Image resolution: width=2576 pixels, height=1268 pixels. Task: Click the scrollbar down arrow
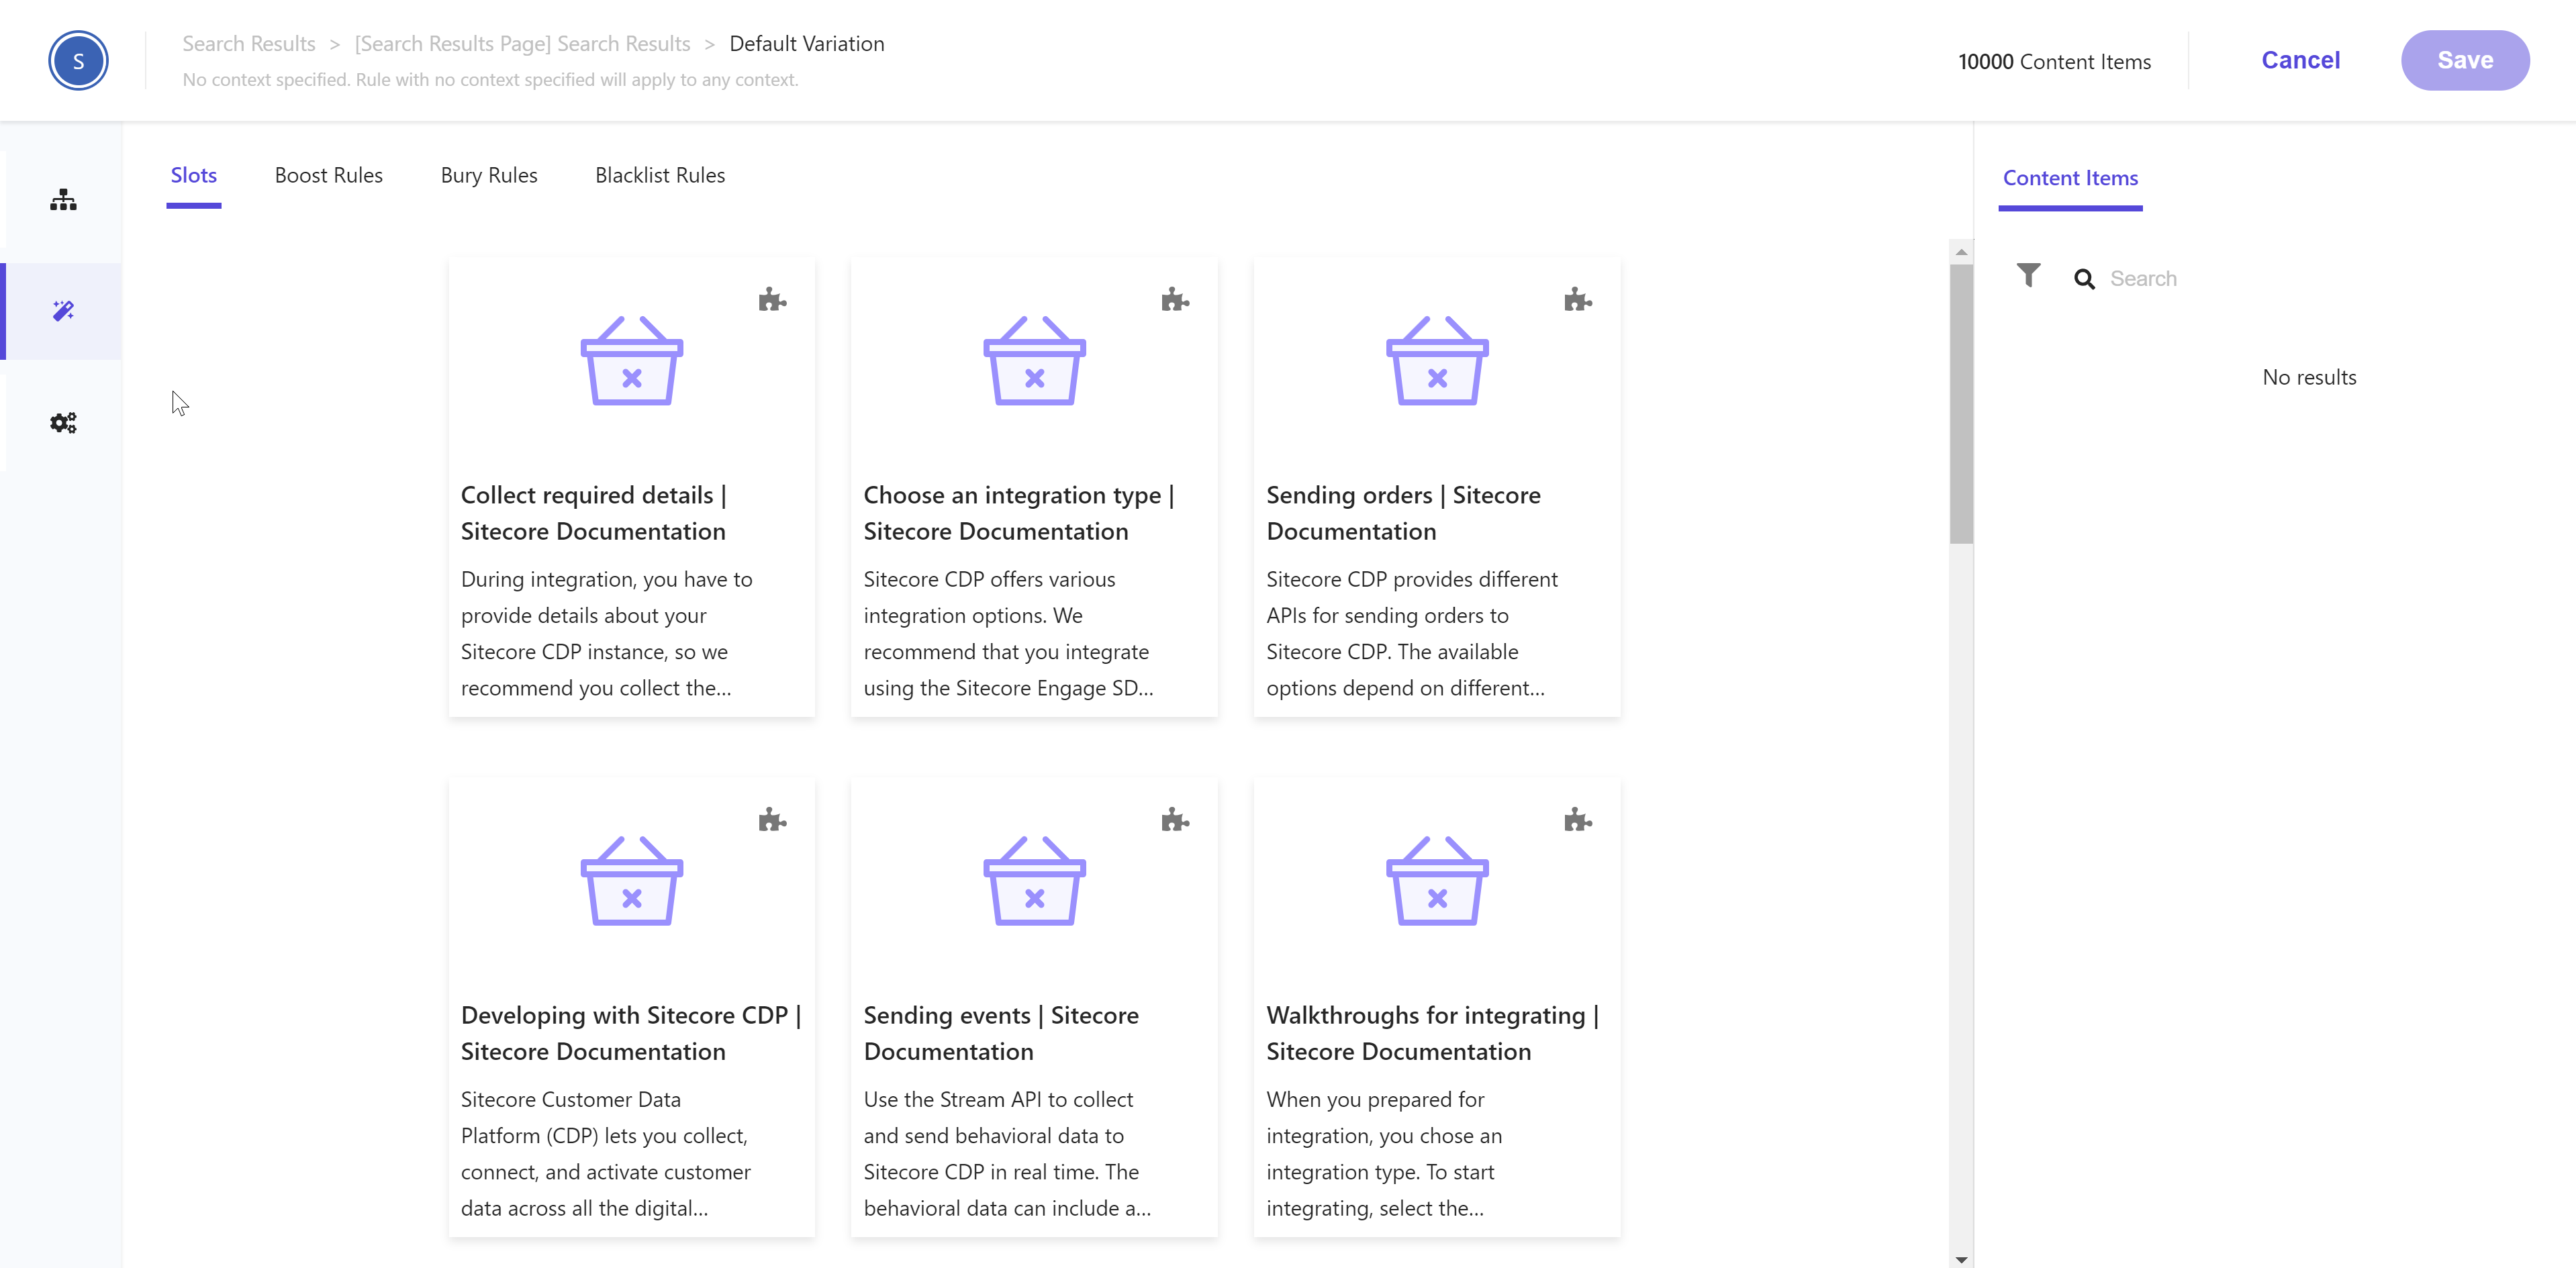pos(1960,1259)
